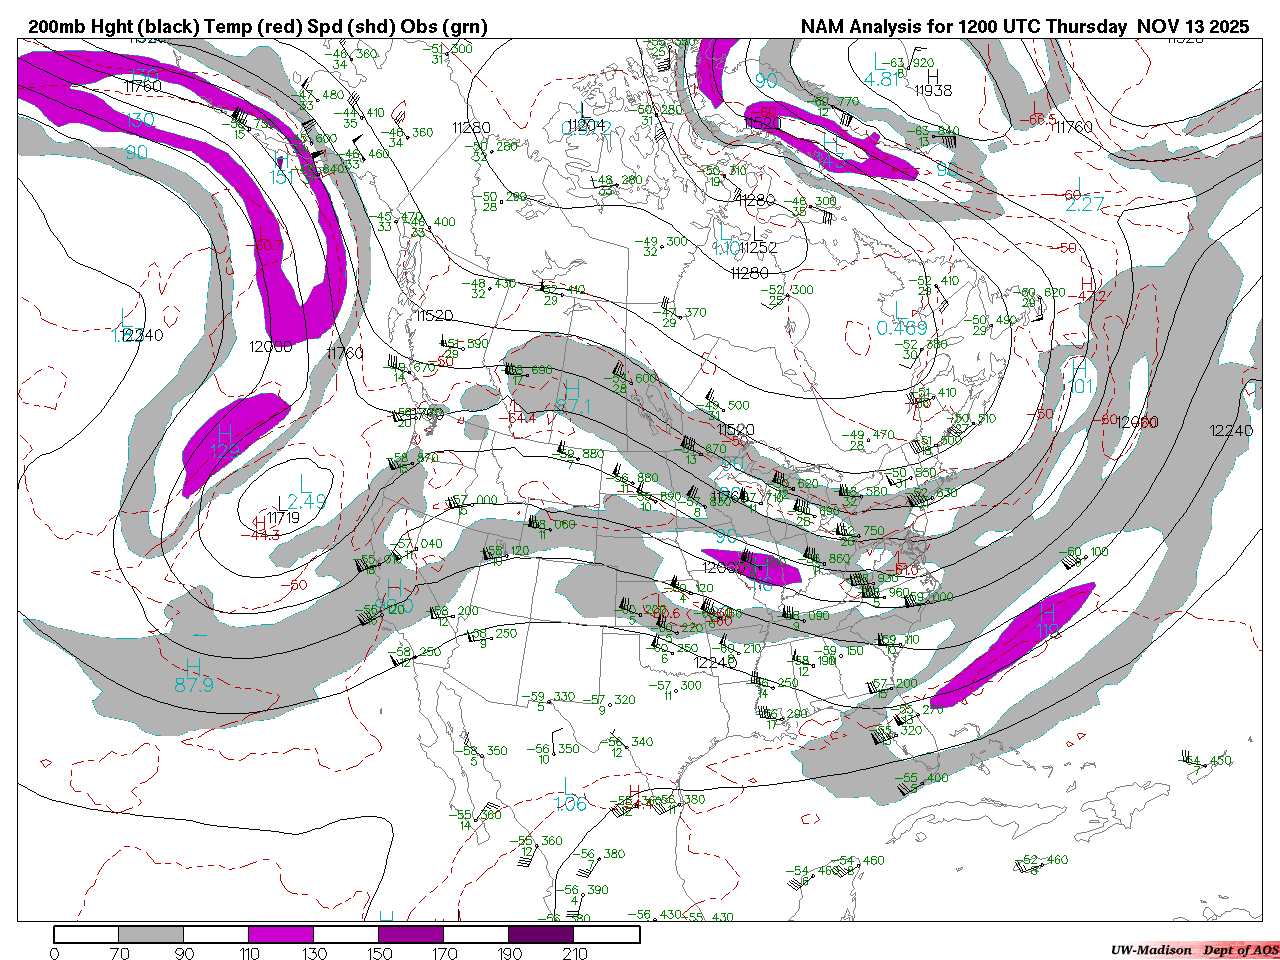The width and height of the screenshot is (1280, 960).
Task: Click the green station observation '-56 390'
Action: [x=580, y=890]
